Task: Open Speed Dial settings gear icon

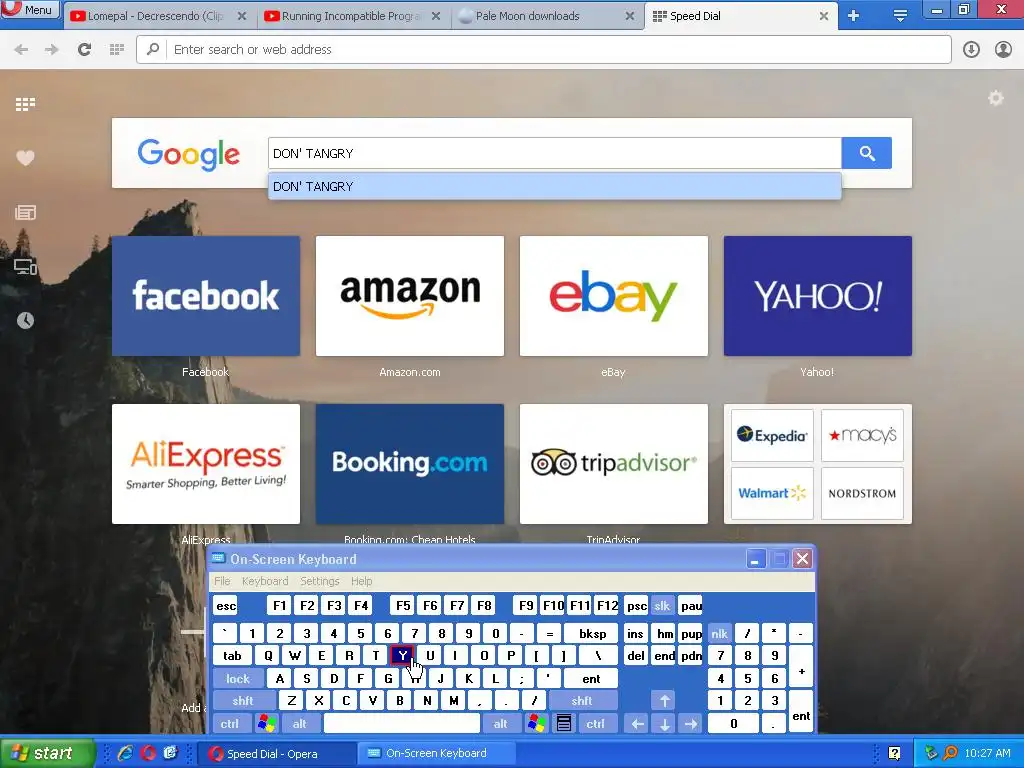Action: pos(995,99)
